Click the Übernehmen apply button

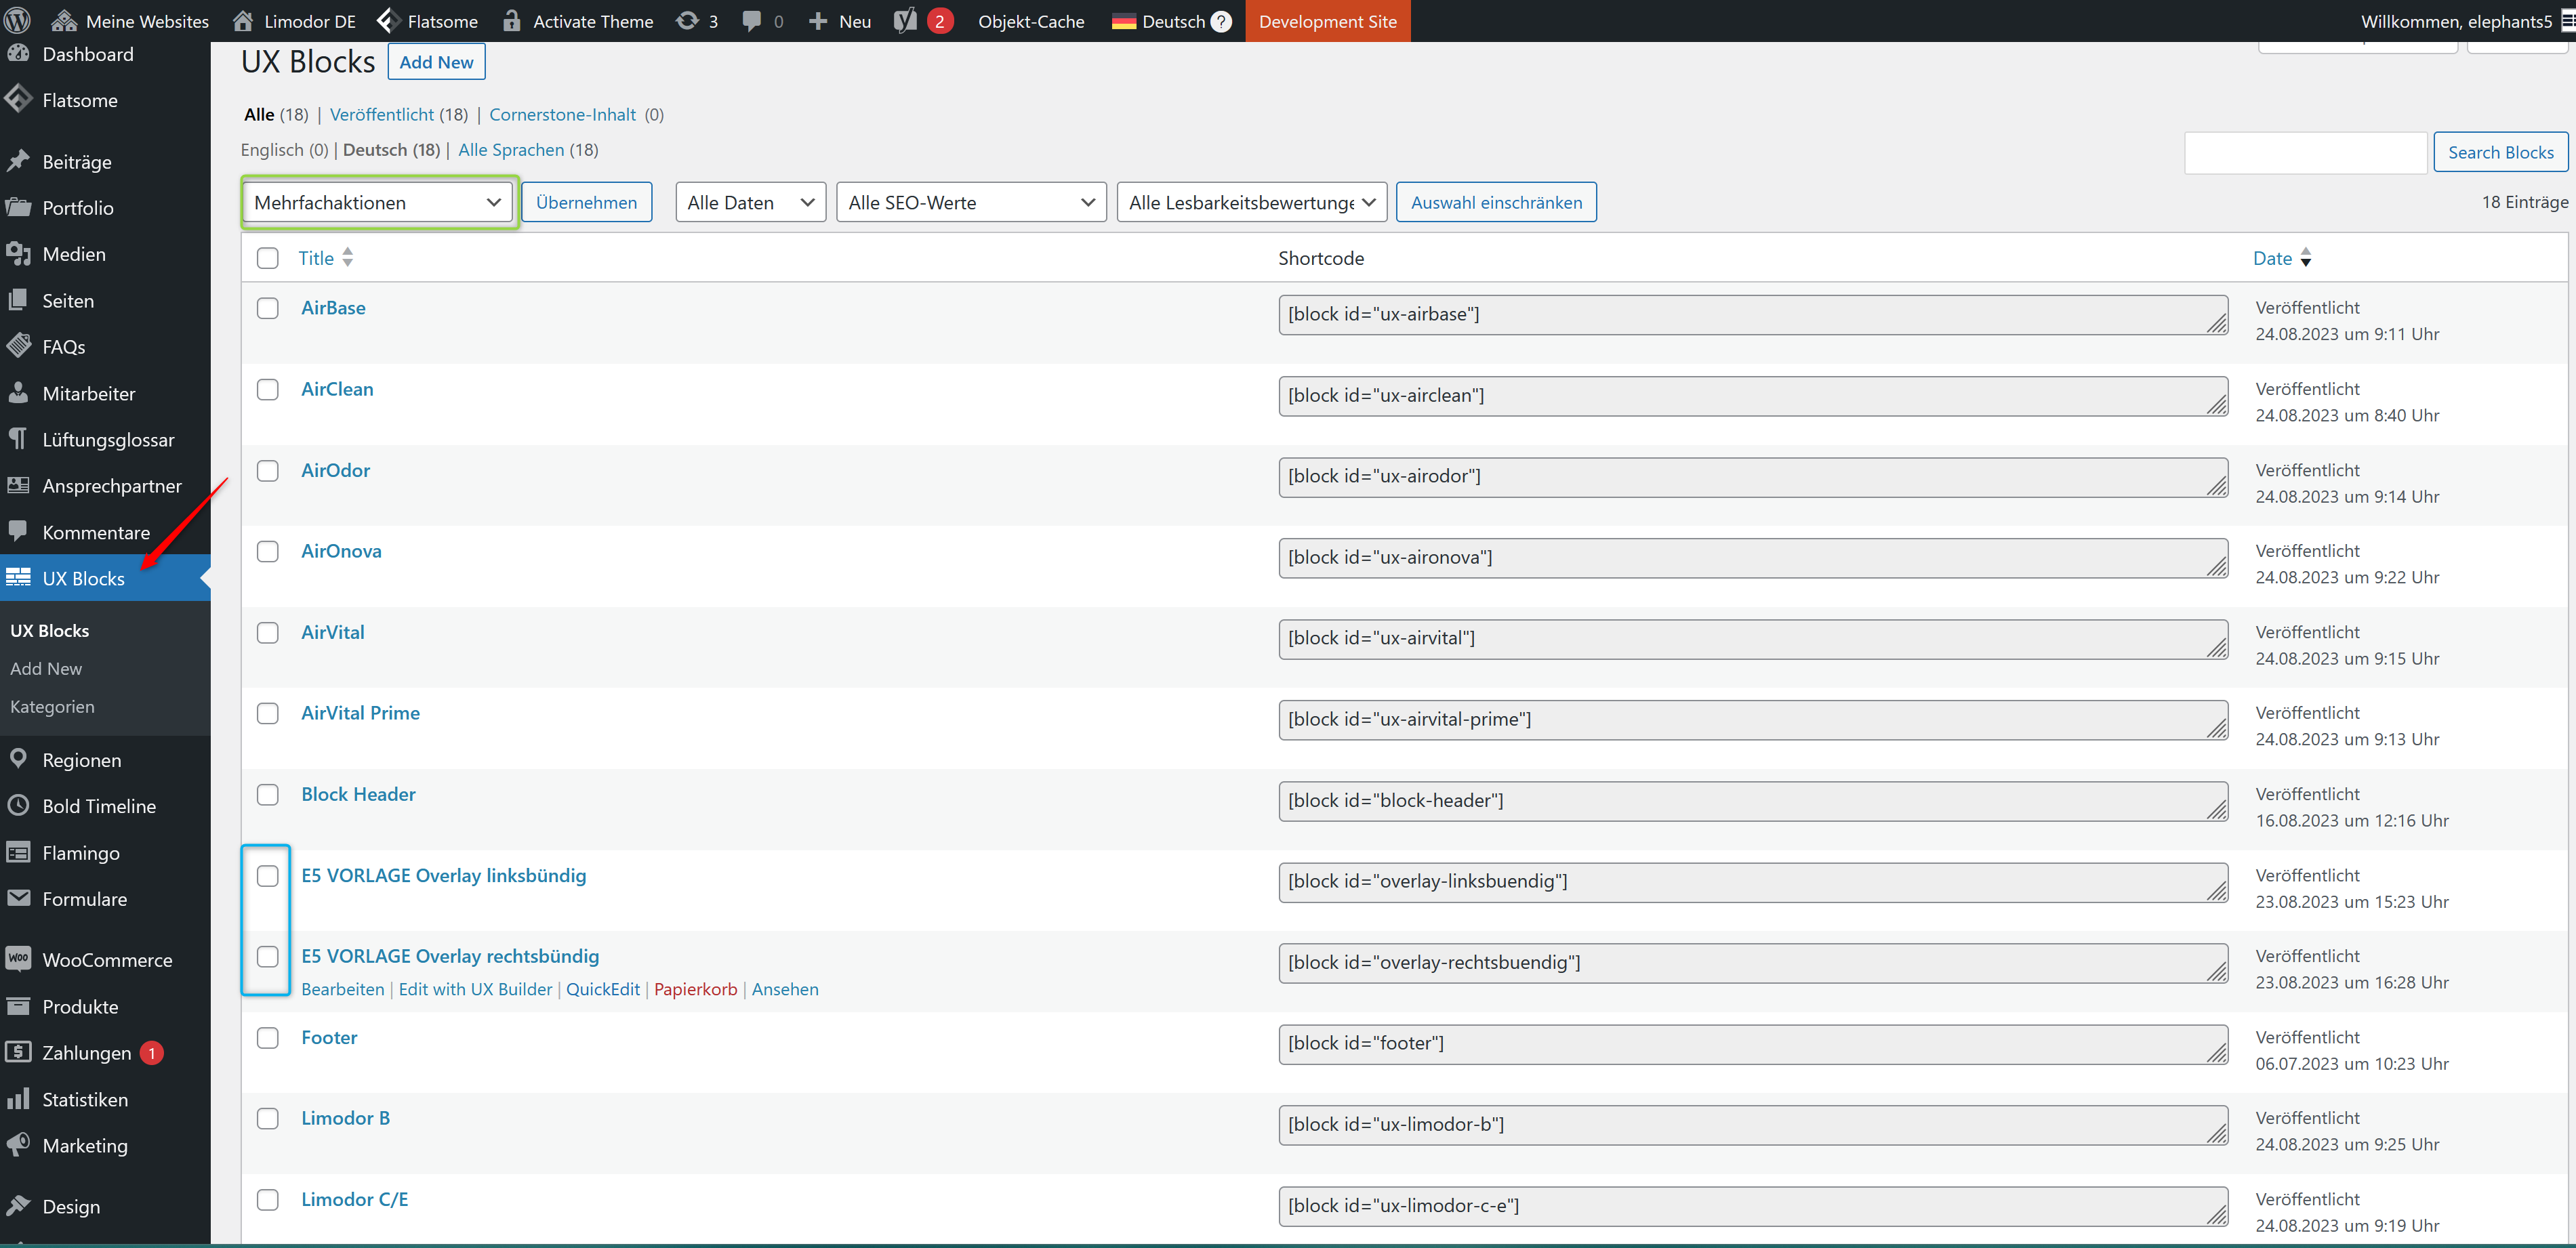[586, 202]
